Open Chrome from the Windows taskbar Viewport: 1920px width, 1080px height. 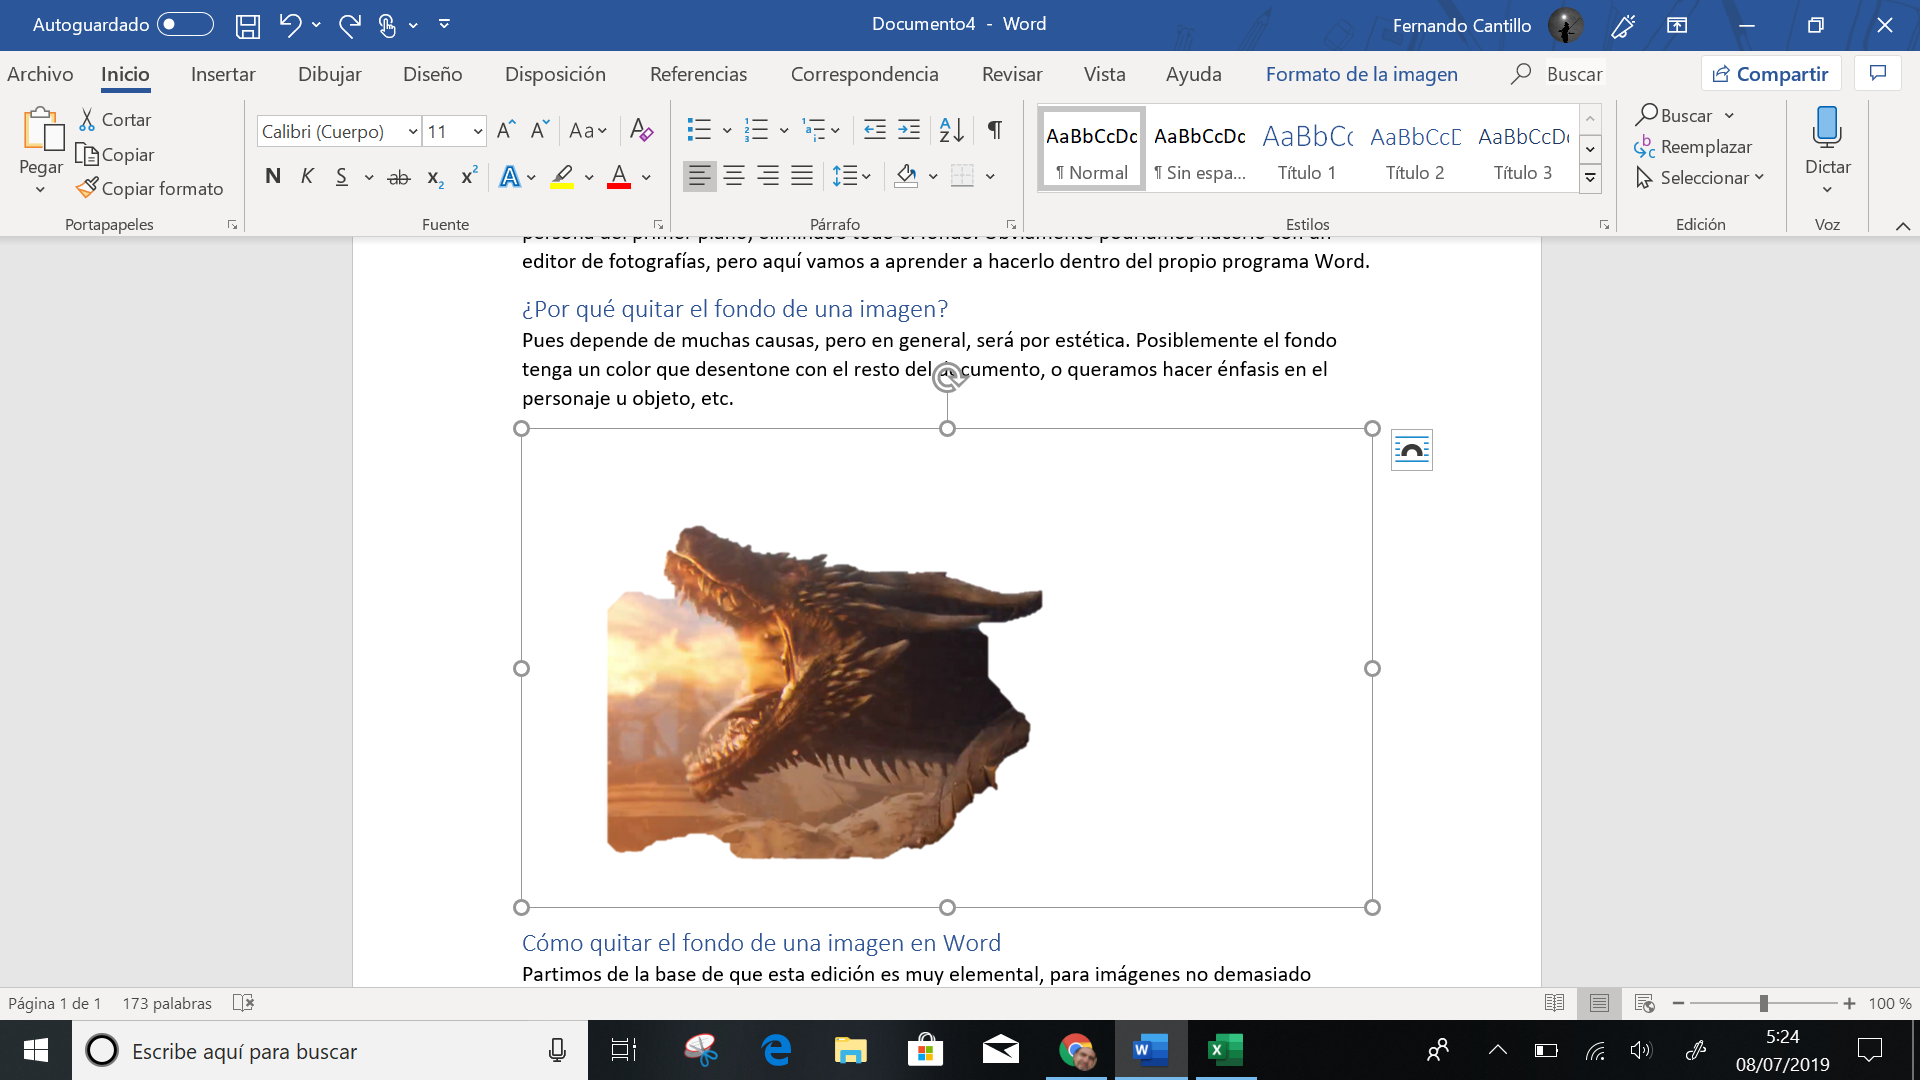[1077, 1050]
